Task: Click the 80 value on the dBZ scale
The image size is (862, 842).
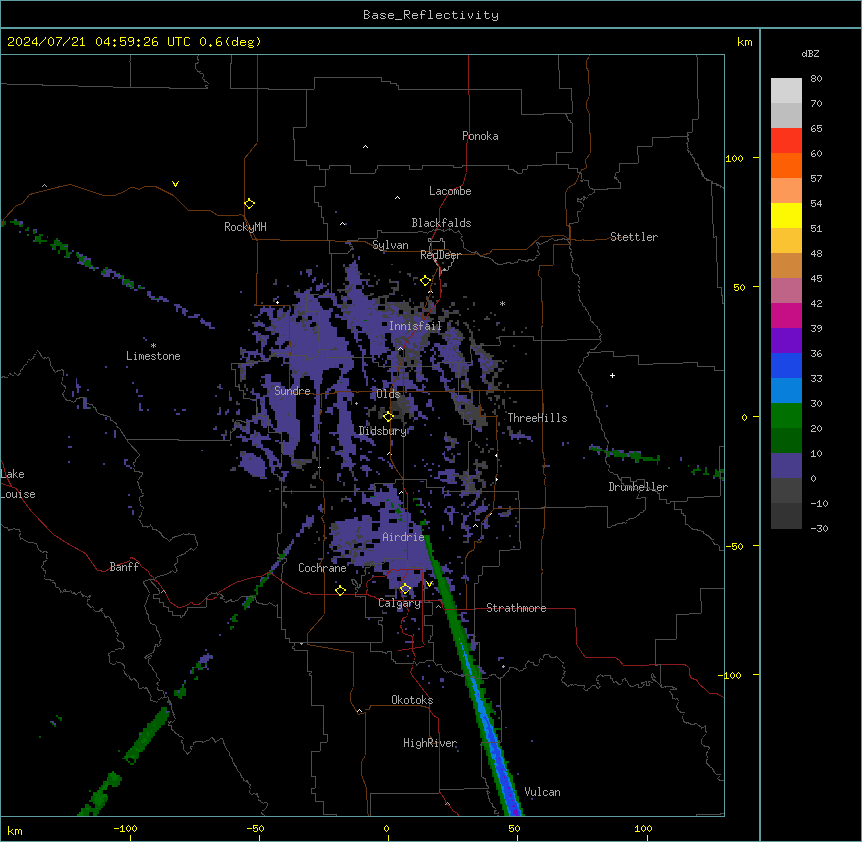Action: (x=816, y=79)
